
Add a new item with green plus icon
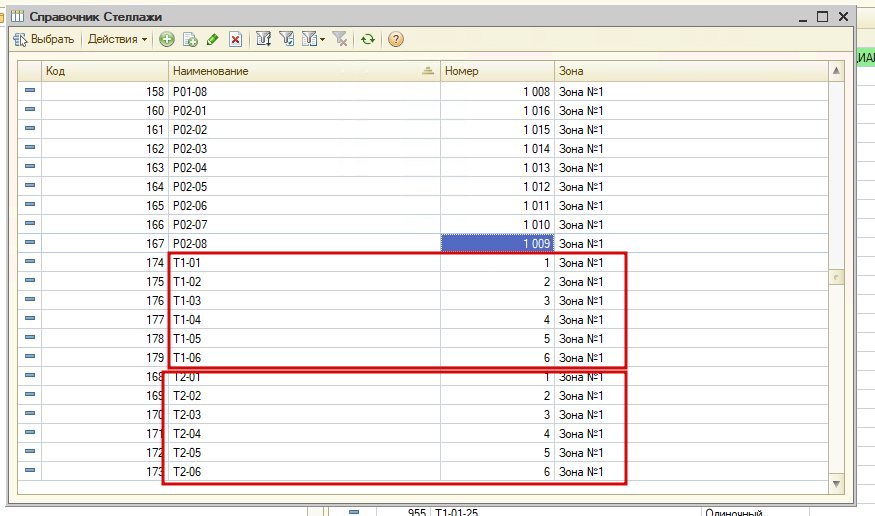pos(166,40)
